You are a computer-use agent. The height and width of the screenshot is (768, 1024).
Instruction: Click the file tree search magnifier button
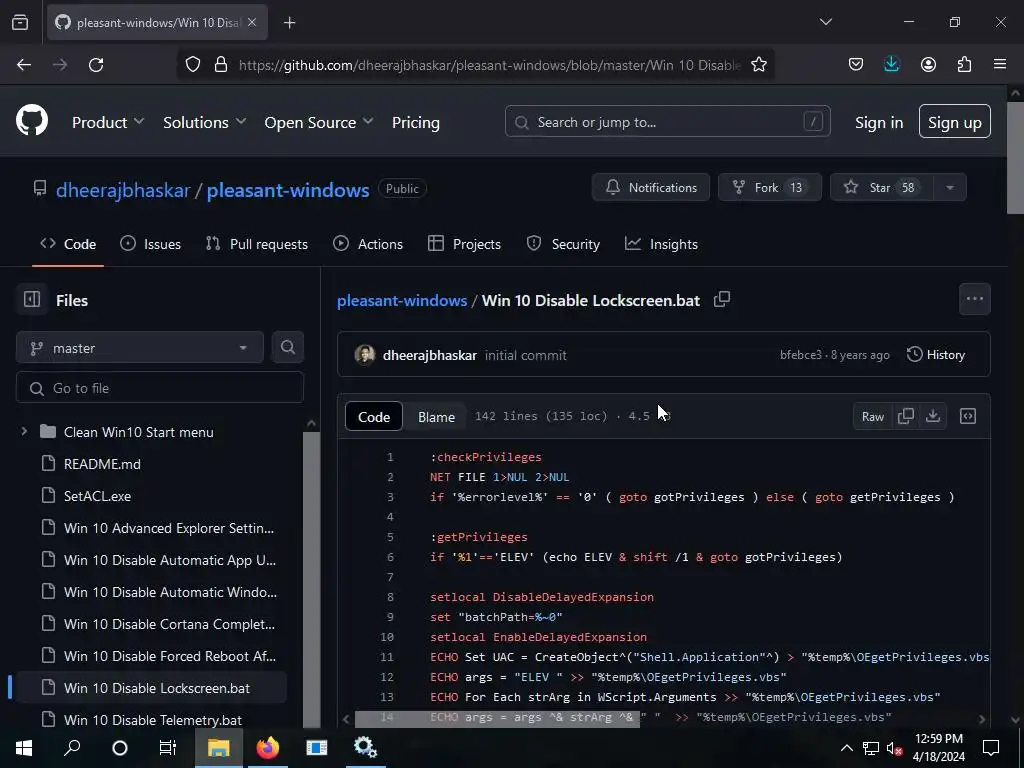click(x=287, y=347)
